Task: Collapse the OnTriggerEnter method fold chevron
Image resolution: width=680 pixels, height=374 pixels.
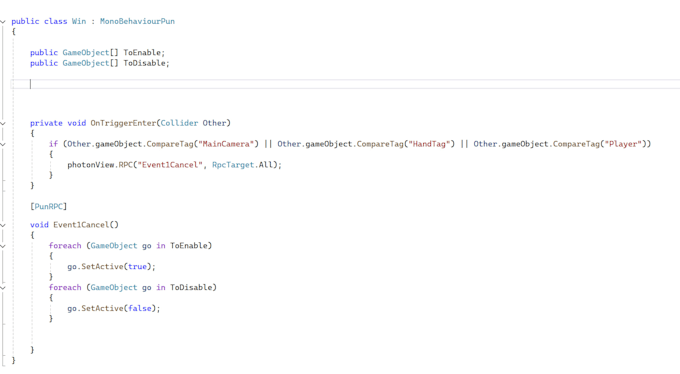Action: 3,124
